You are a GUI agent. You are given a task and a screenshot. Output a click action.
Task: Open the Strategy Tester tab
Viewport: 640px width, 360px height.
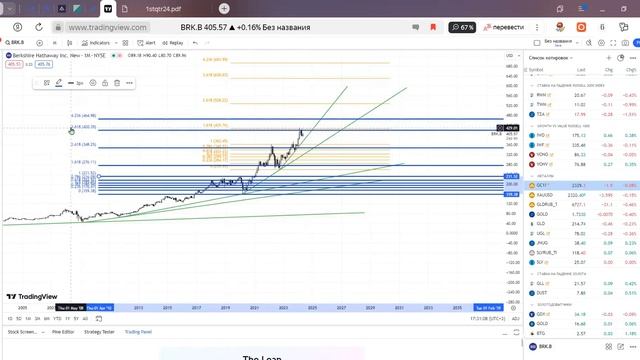(99, 332)
